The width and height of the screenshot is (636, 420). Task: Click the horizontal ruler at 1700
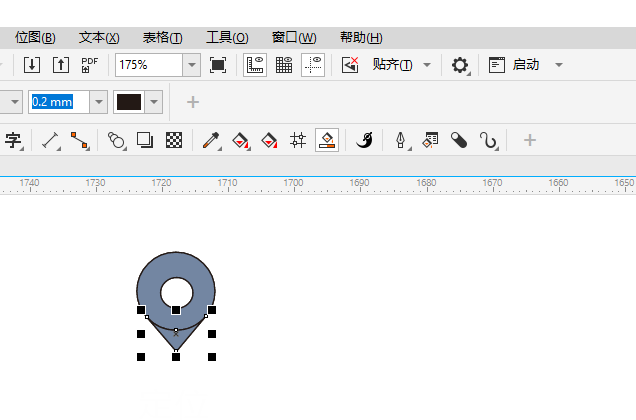[293, 183]
